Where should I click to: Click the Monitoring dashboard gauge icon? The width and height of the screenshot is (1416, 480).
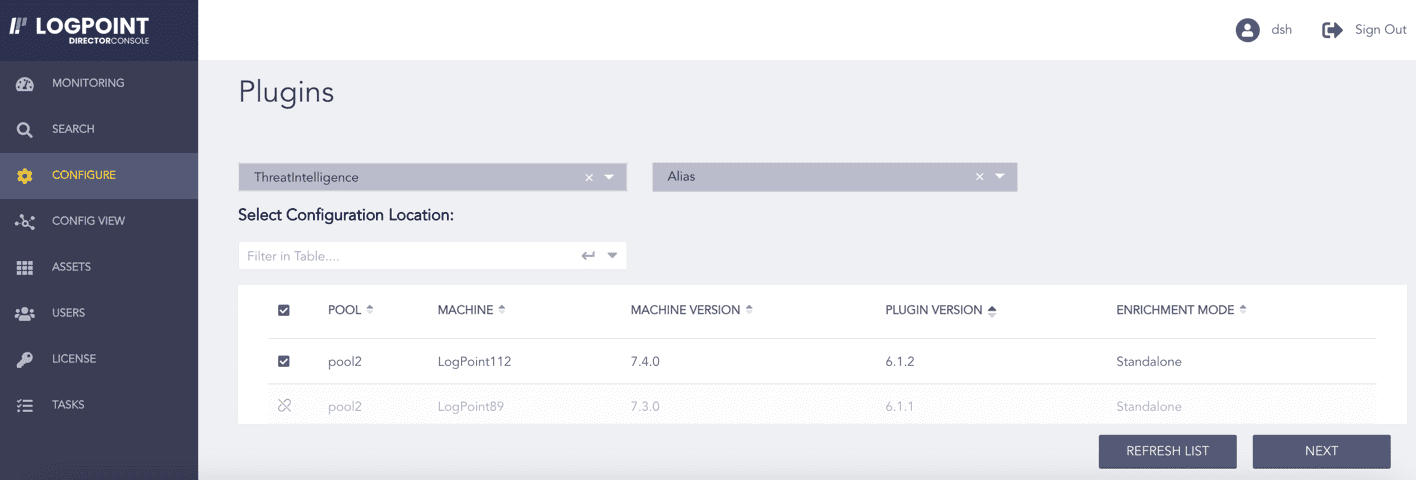click(25, 84)
